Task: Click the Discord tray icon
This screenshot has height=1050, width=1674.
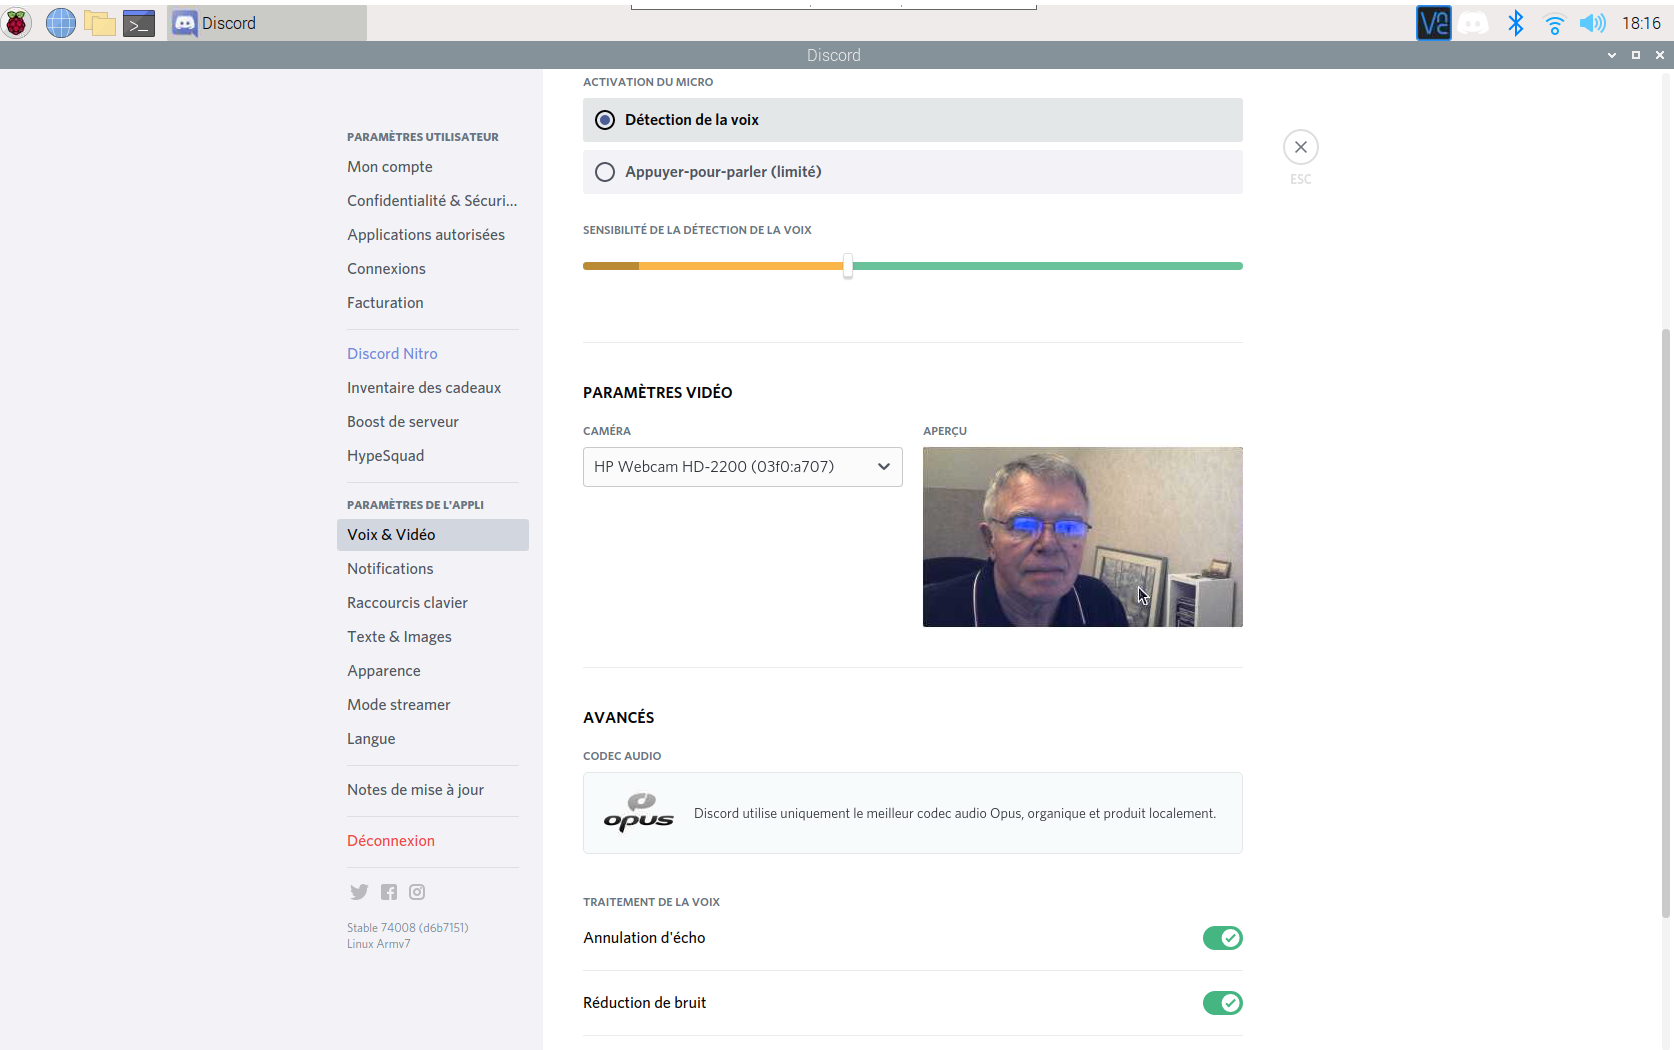Action: coord(1473,23)
